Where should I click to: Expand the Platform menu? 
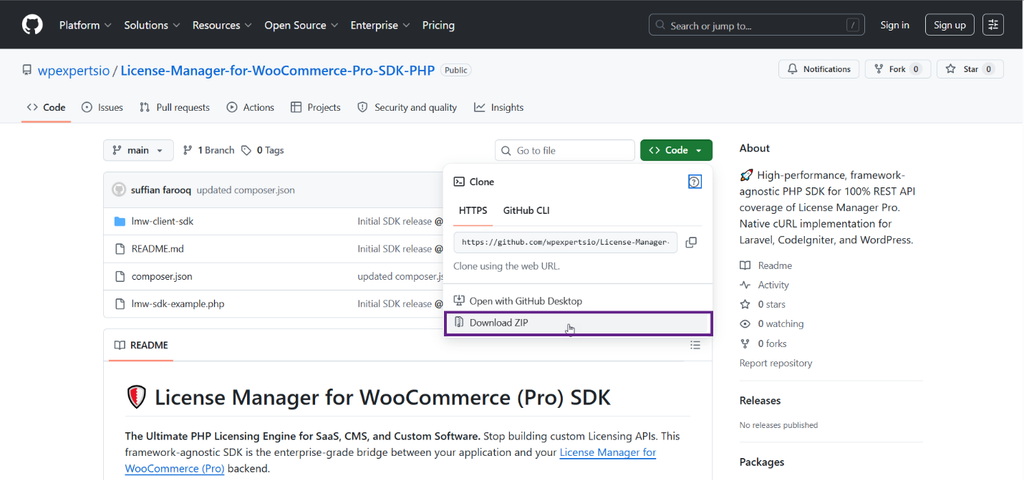86,25
